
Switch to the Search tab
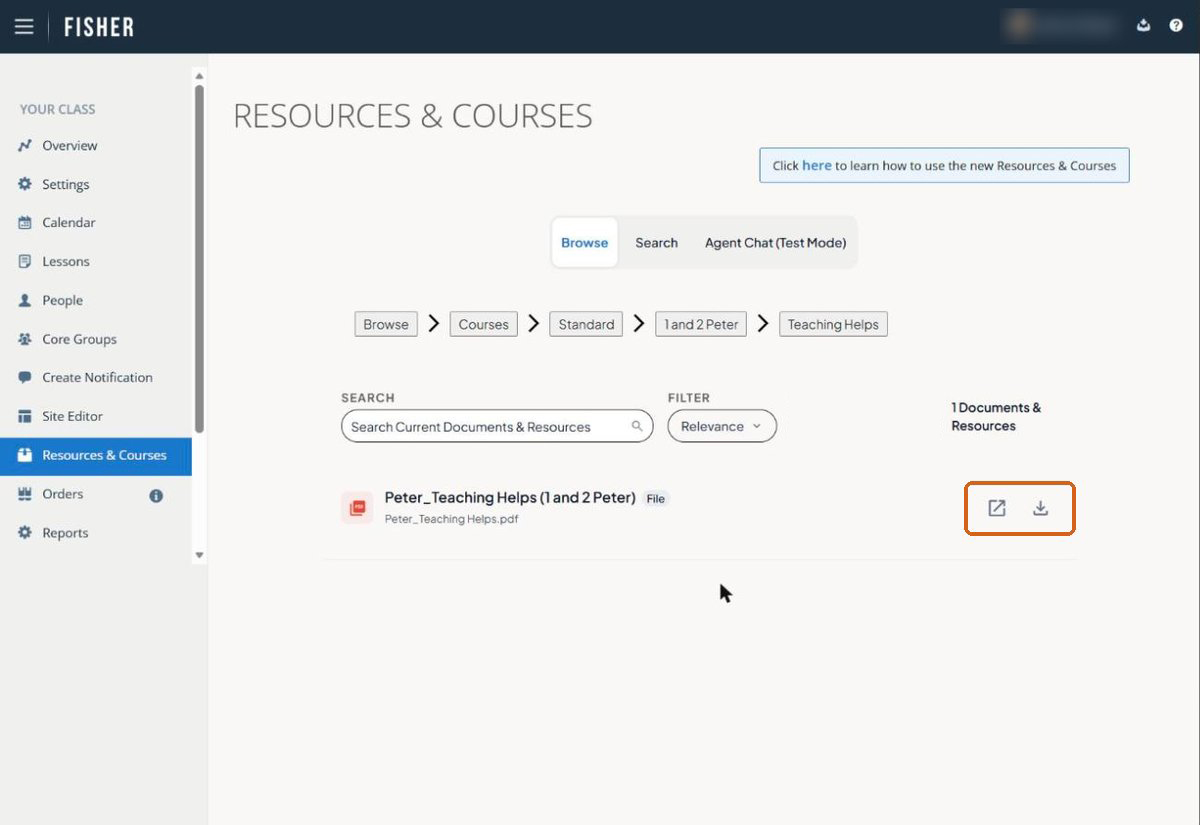pyautogui.click(x=656, y=243)
